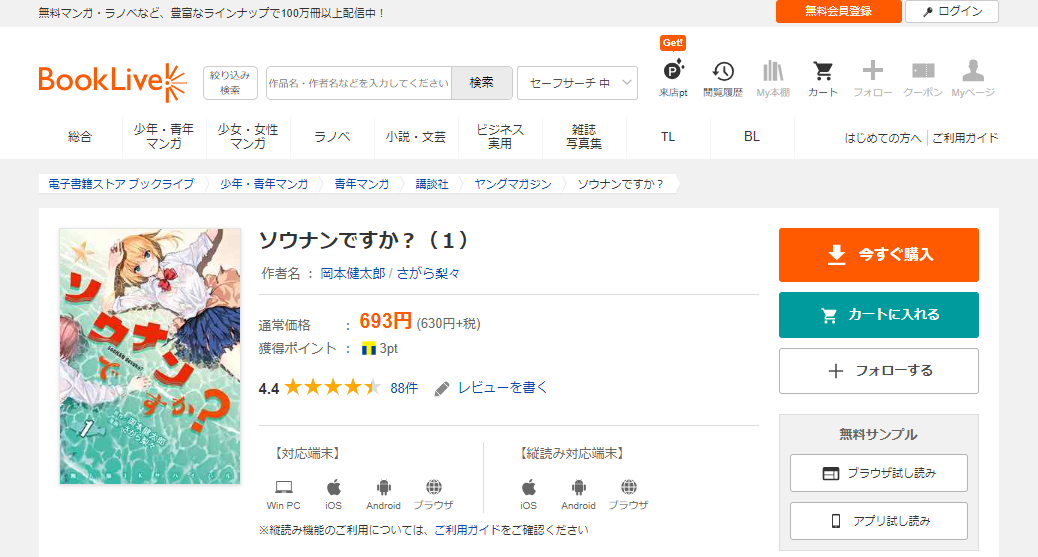This screenshot has width=1038, height=557.
Task: Open the Myページ profile icon
Action: pos(973,78)
